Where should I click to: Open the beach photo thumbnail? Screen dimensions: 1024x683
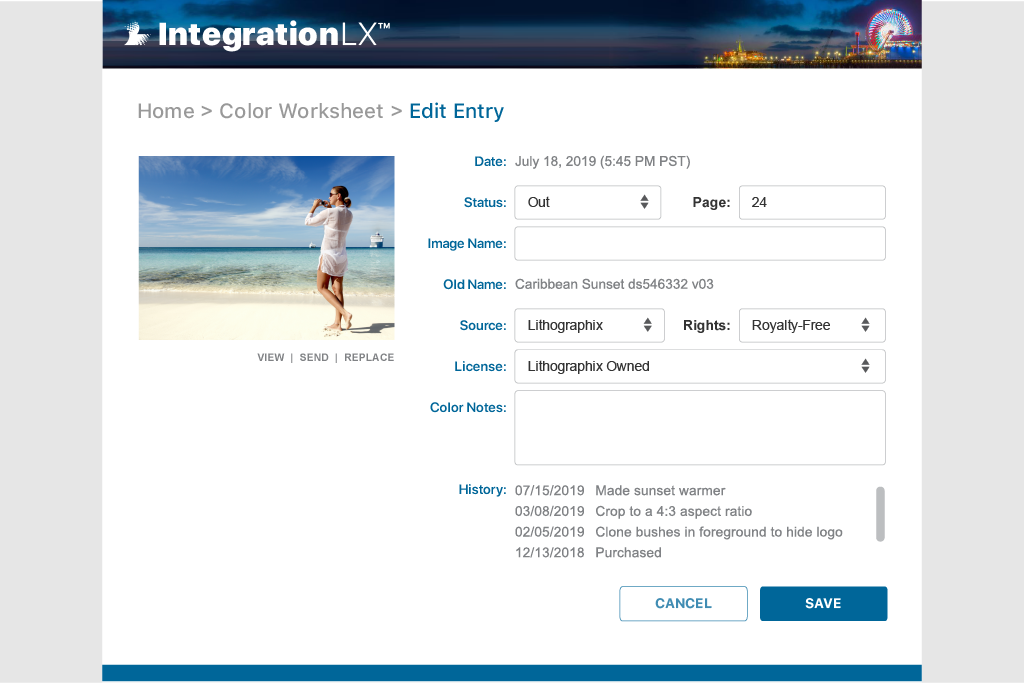point(266,247)
